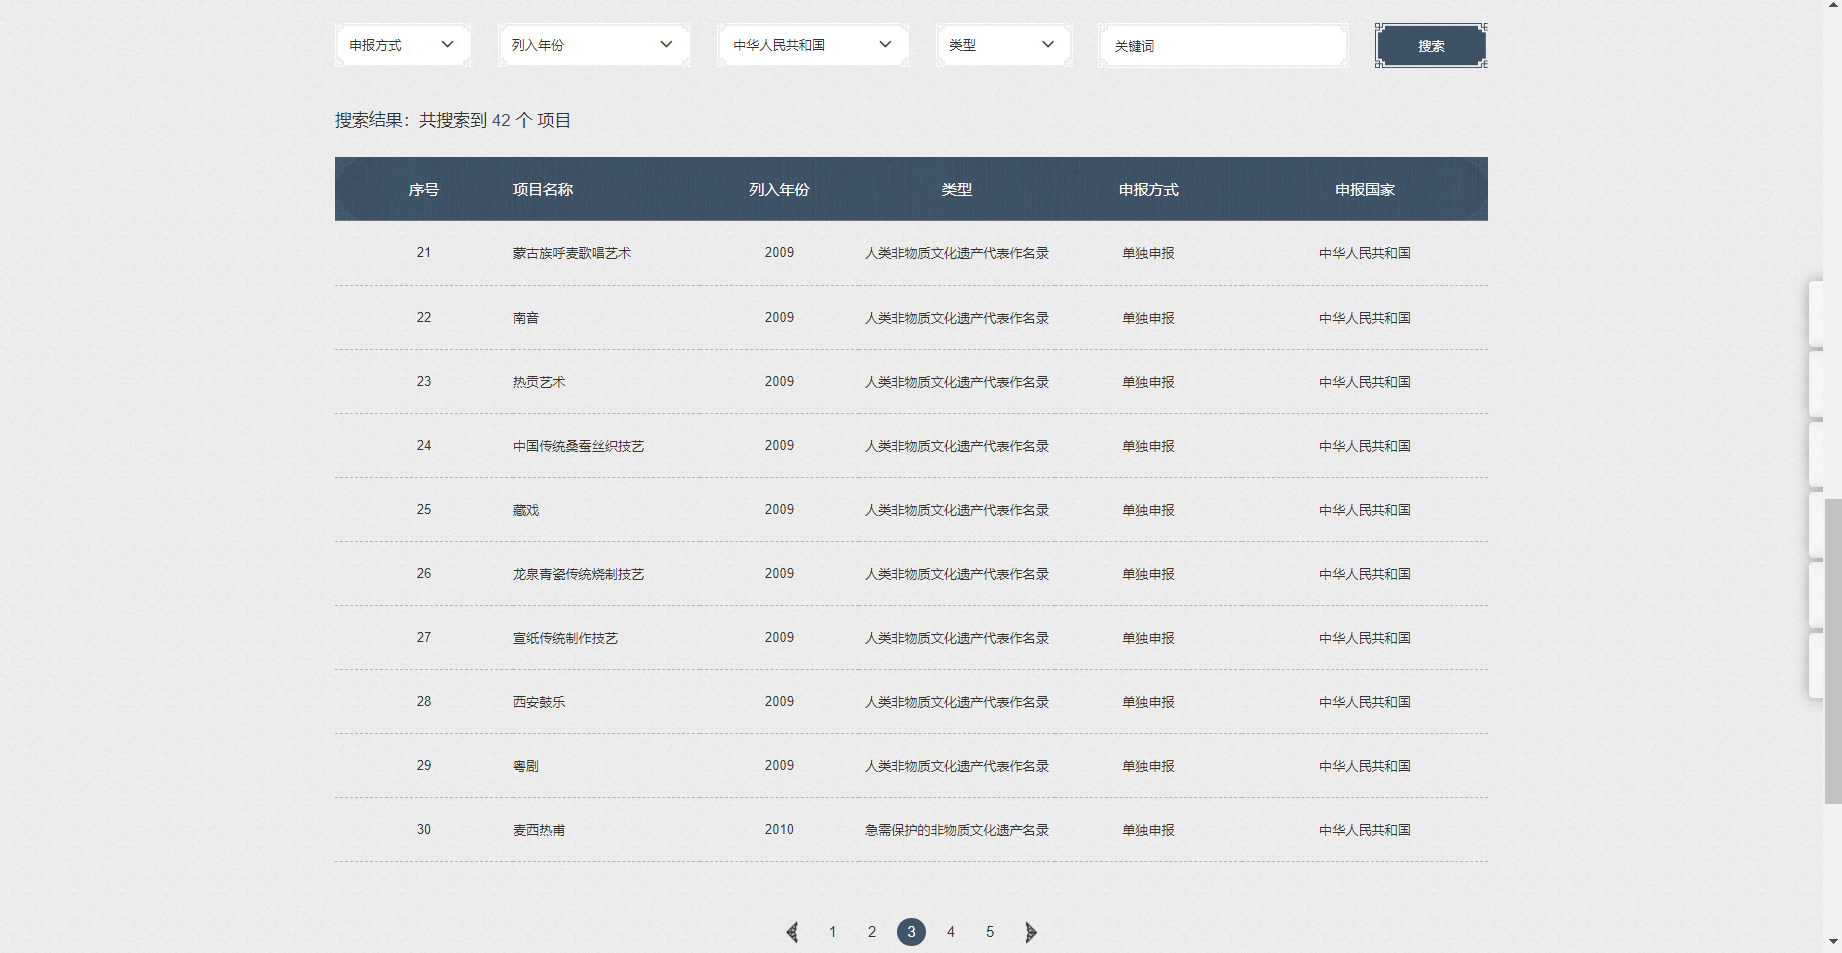Click the 列入年份 column header
Screen dimensions: 1842x953
pyautogui.click(x=779, y=189)
